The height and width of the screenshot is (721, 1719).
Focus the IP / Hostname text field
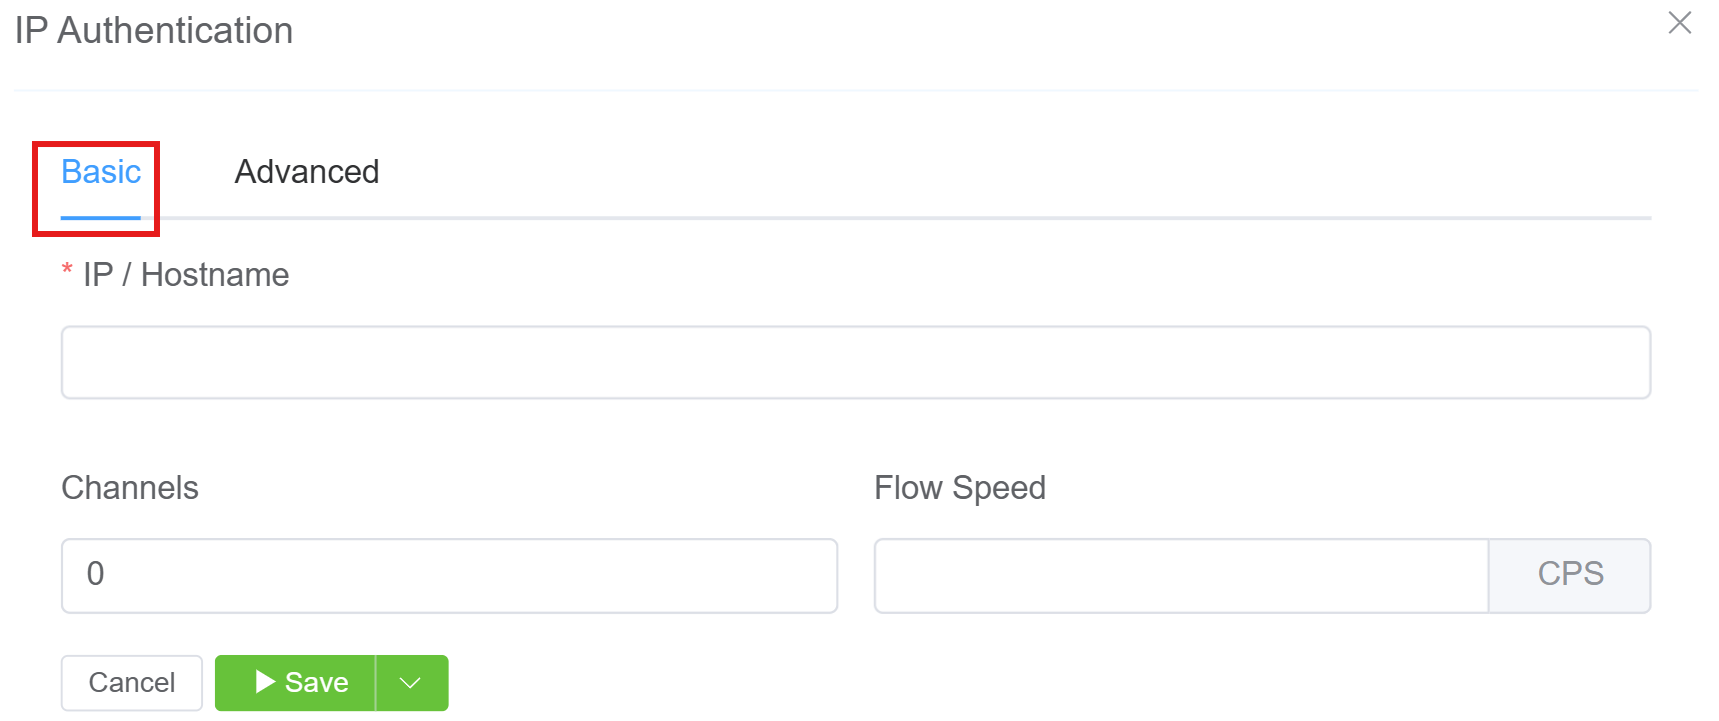tap(855, 362)
